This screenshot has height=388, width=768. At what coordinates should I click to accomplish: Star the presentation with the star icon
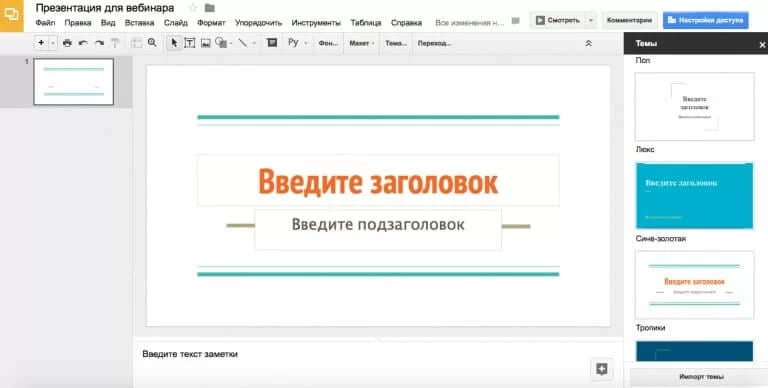click(192, 8)
